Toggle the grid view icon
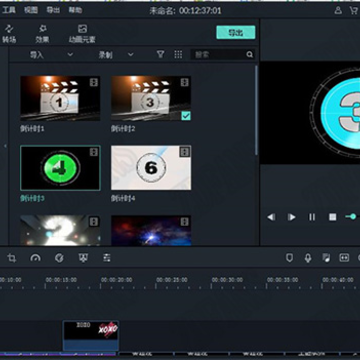 [x=178, y=54]
